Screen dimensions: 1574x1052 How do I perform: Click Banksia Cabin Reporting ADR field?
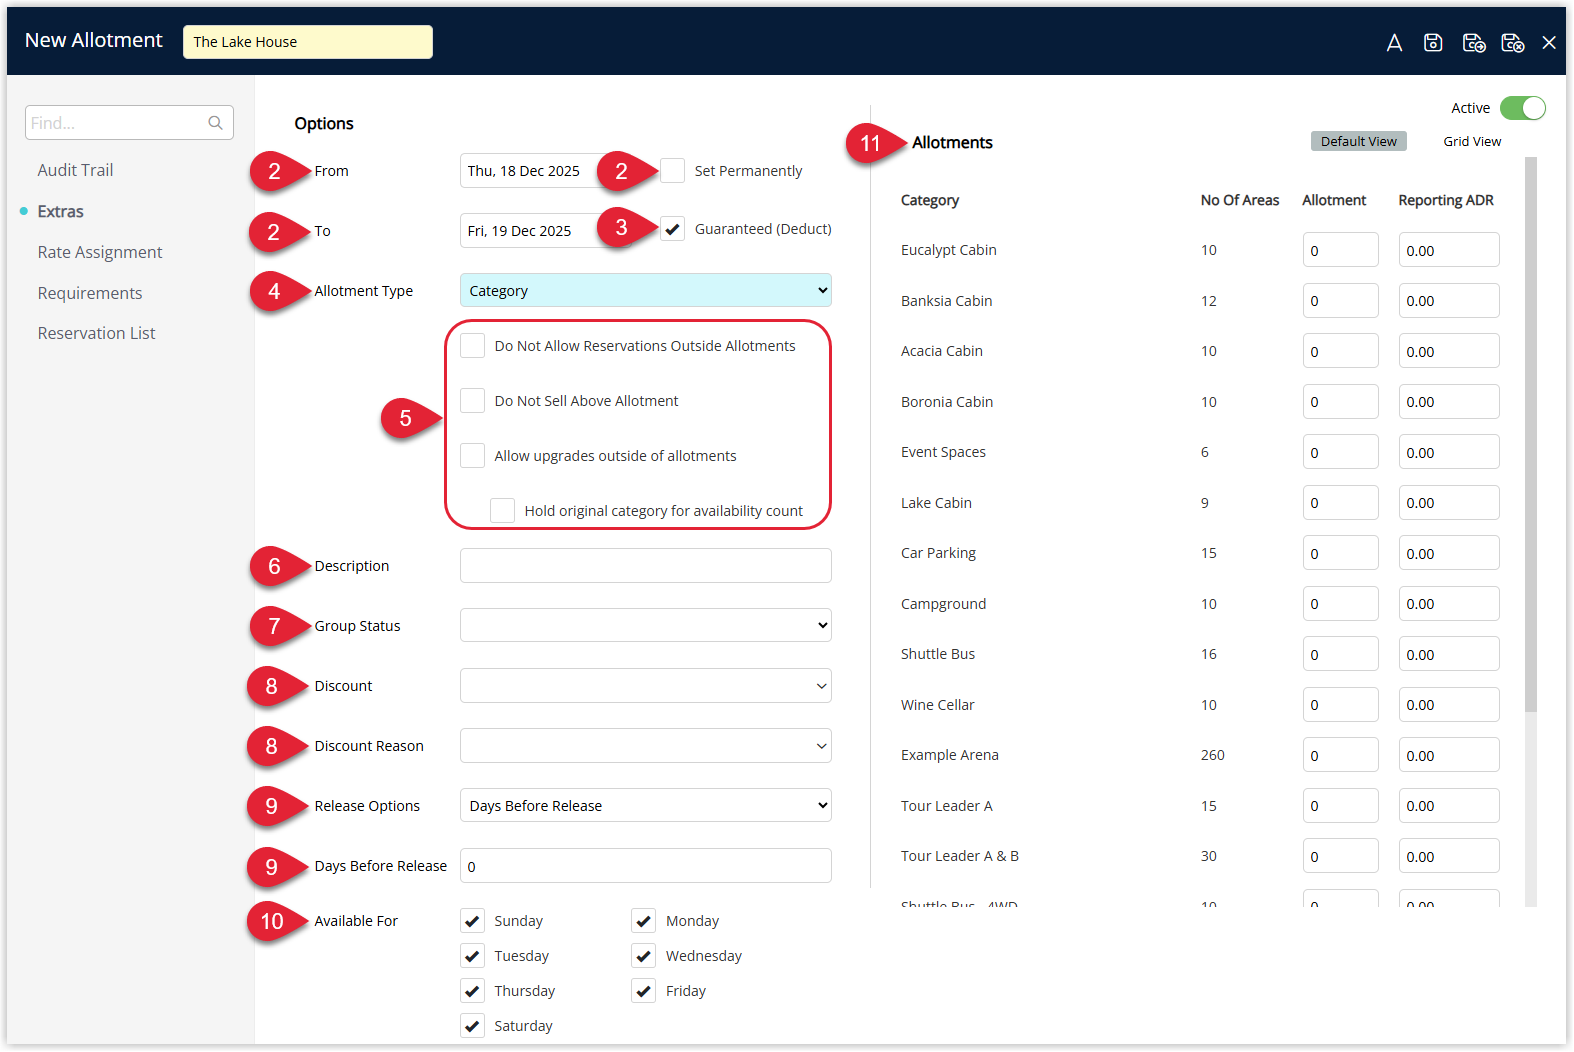(1449, 301)
